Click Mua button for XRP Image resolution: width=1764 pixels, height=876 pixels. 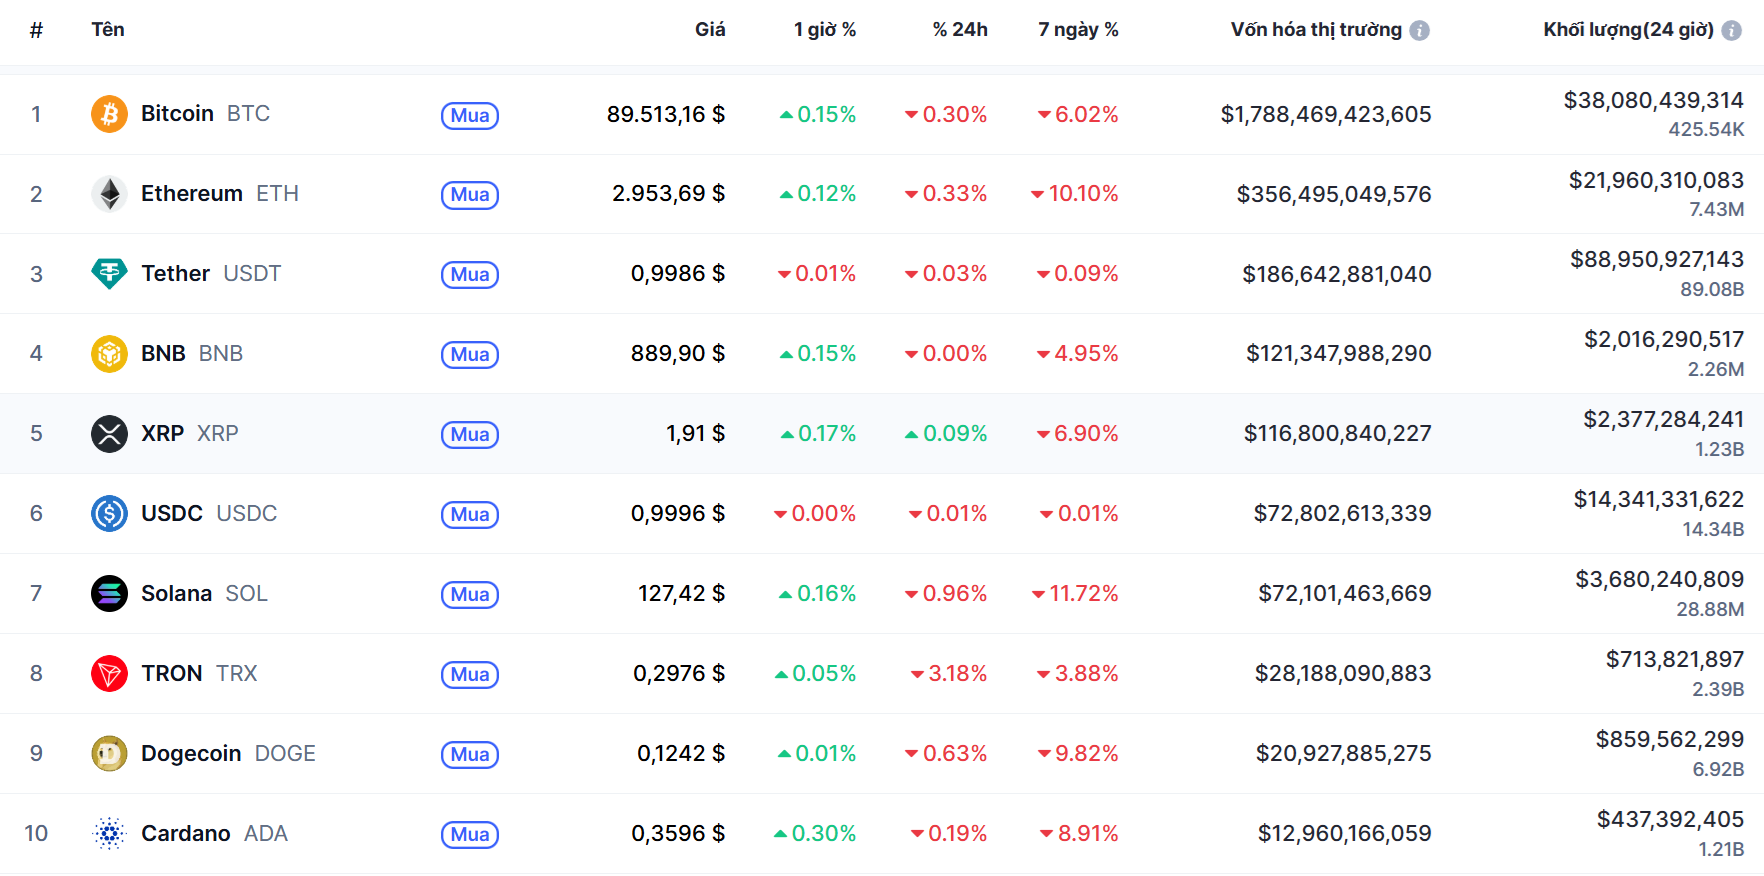[470, 435]
